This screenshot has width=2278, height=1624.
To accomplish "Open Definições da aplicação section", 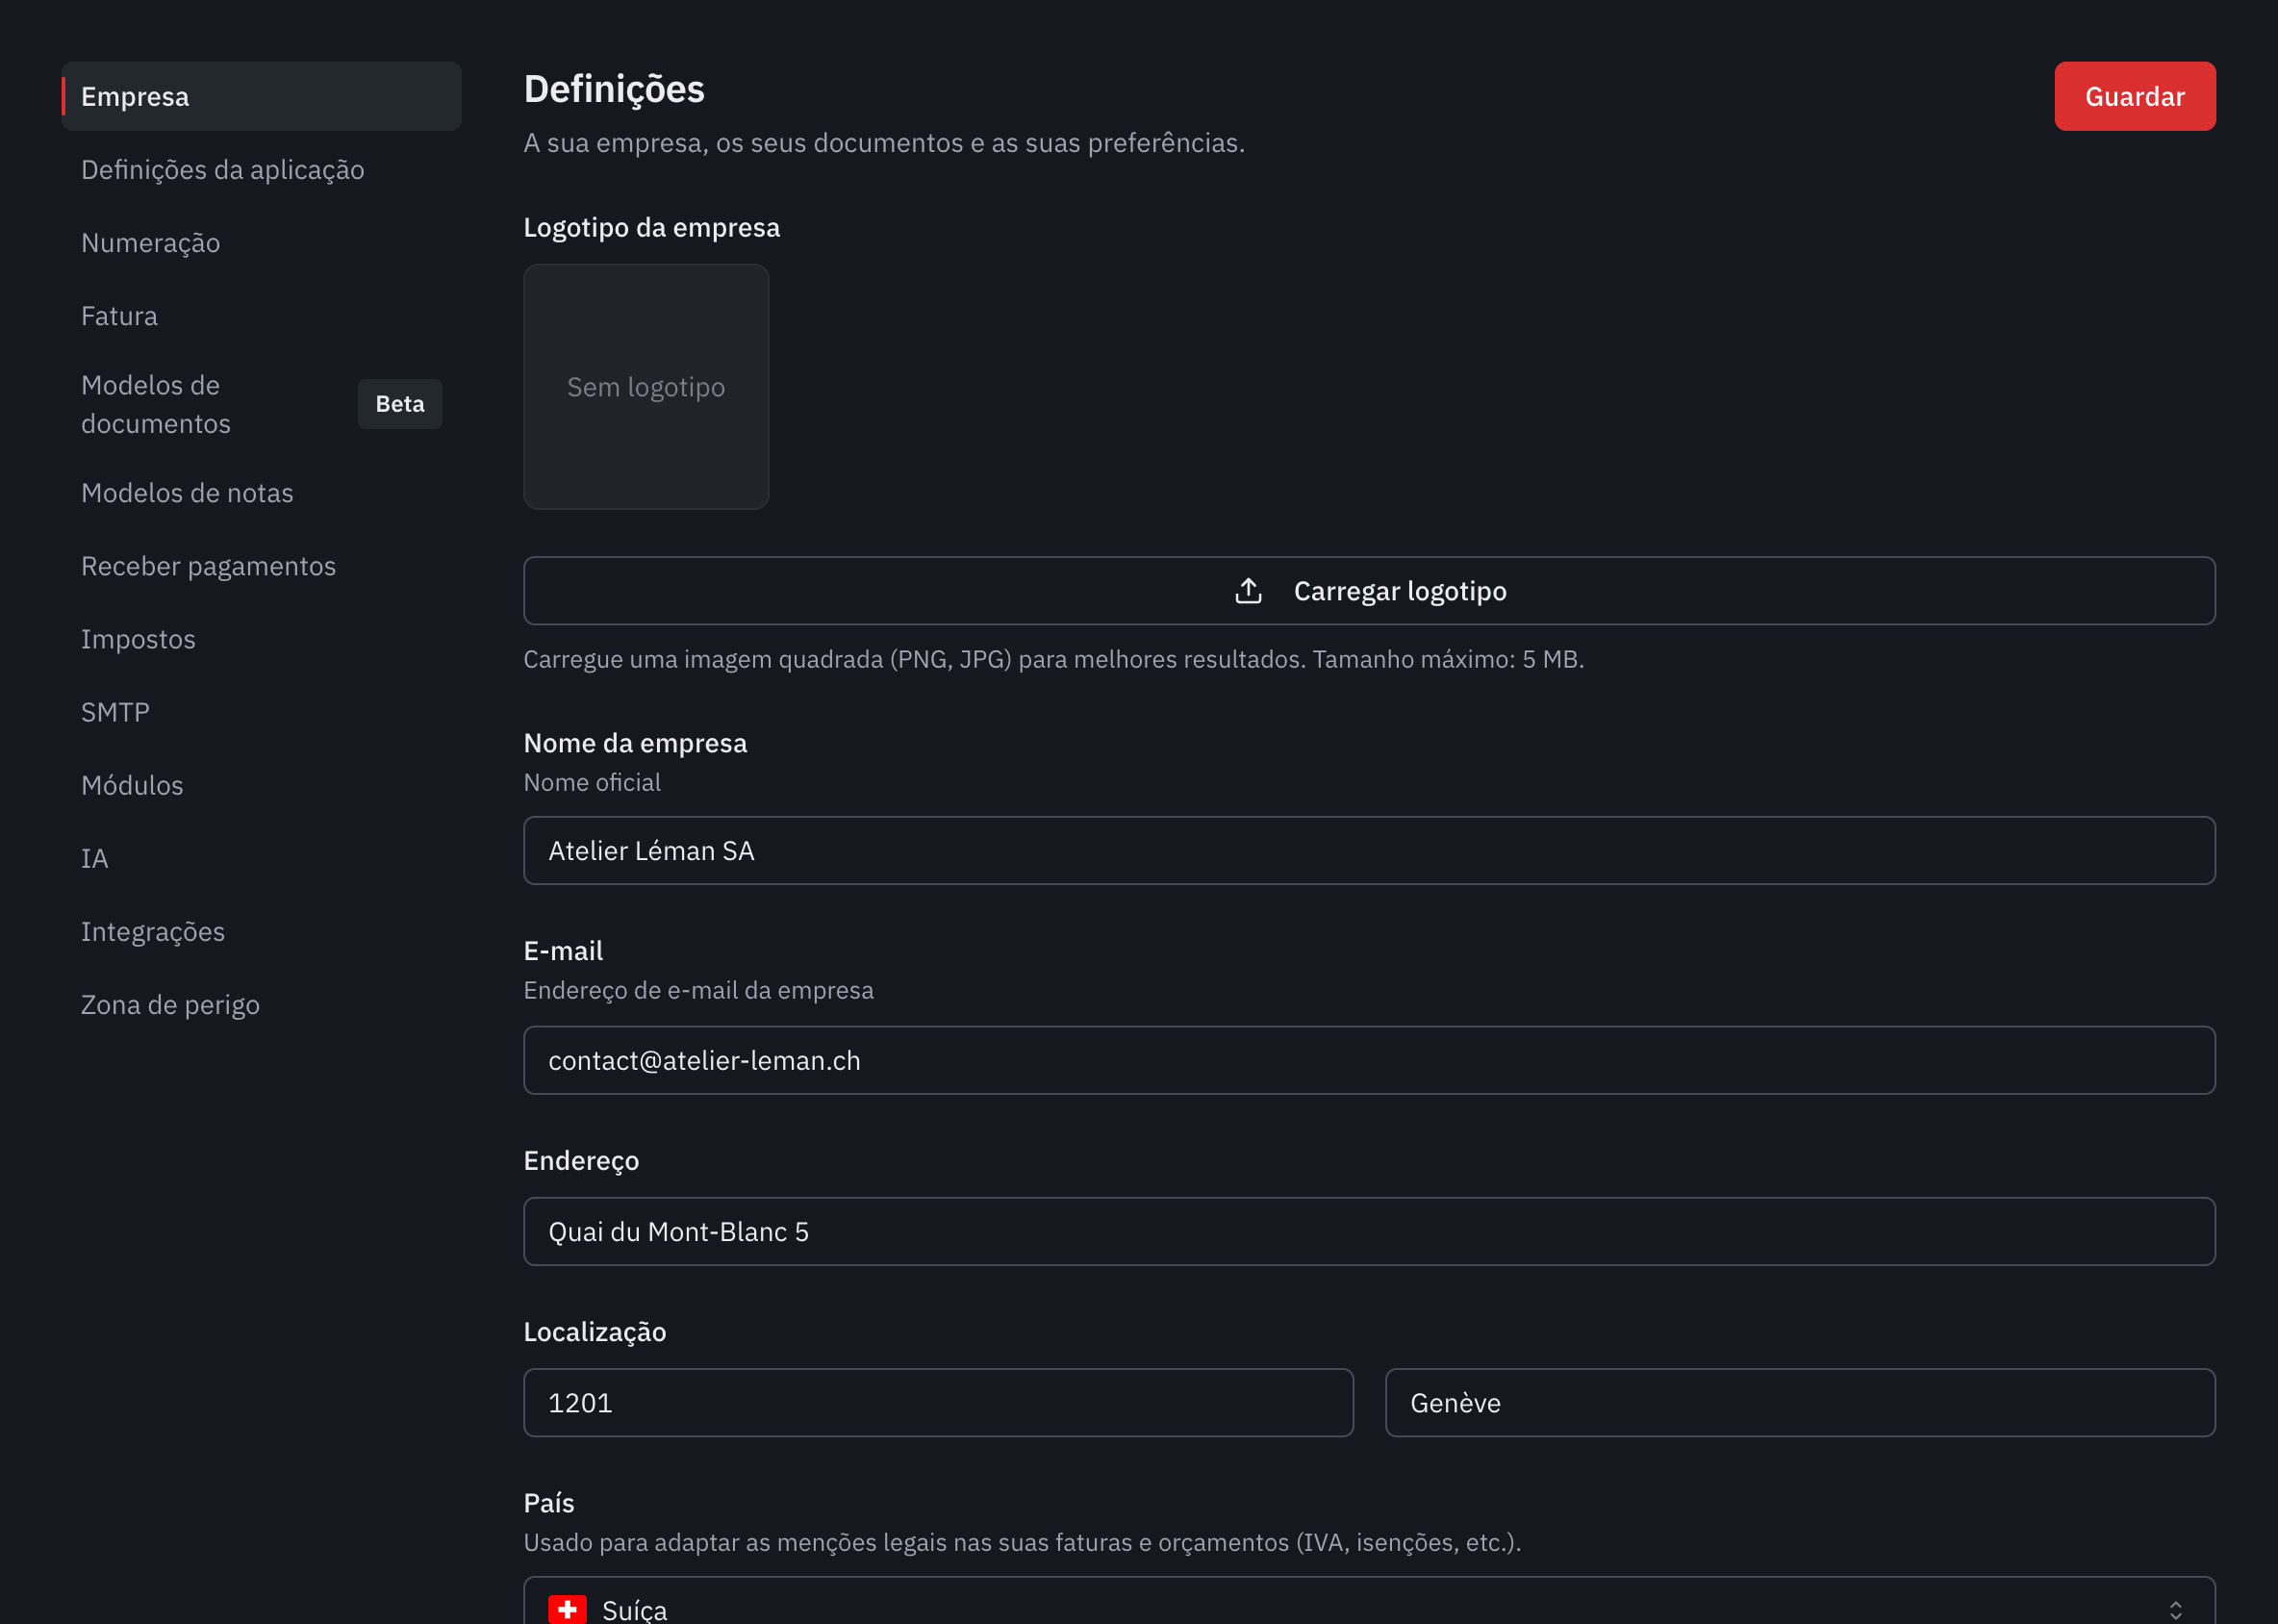I will [261, 169].
